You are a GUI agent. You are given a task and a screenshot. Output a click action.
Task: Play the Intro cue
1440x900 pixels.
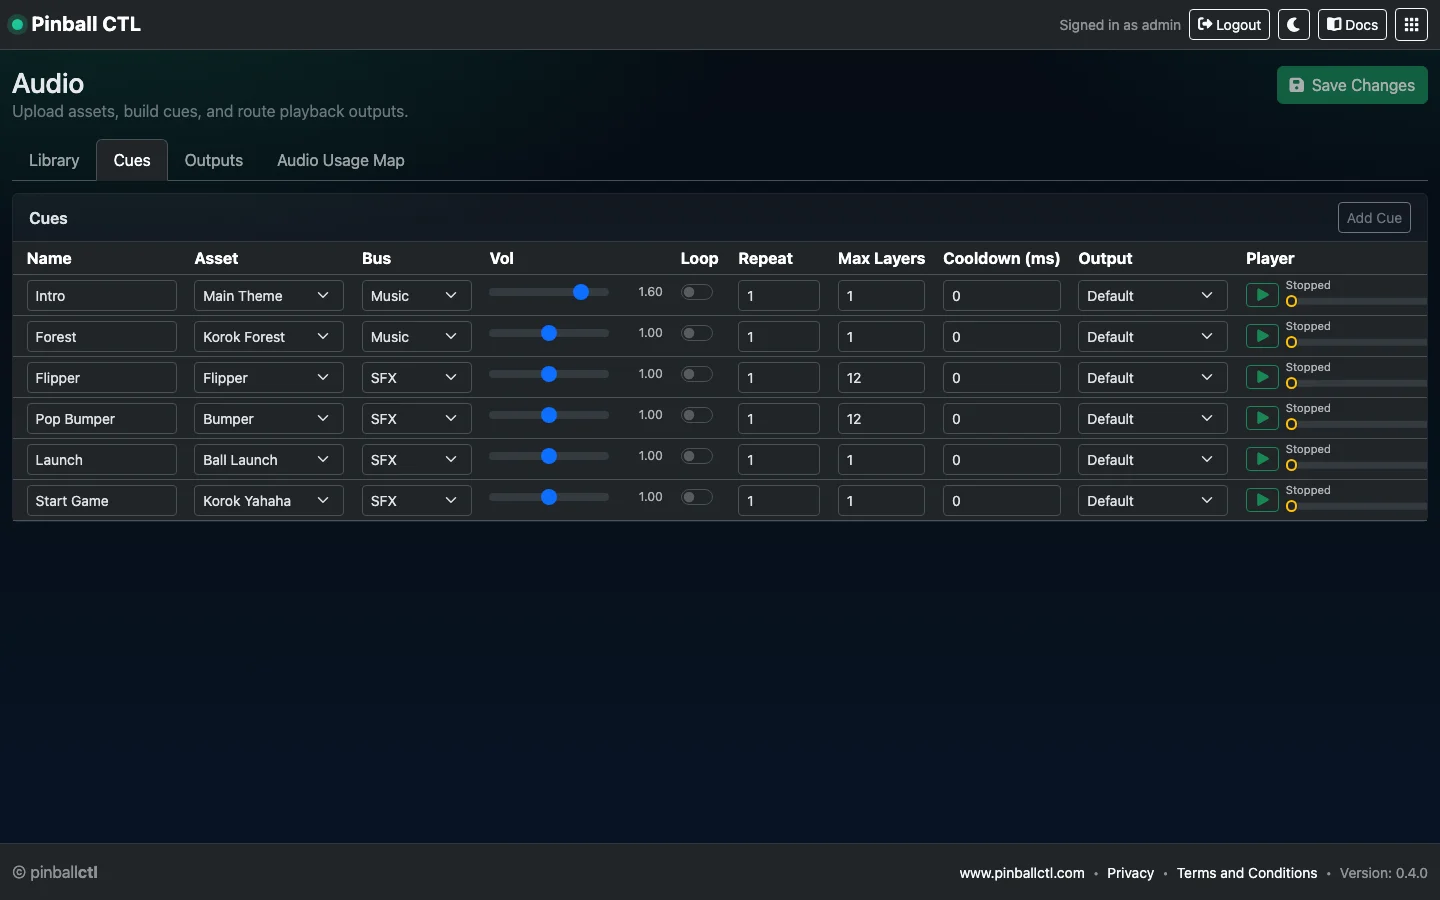(1261, 295)
